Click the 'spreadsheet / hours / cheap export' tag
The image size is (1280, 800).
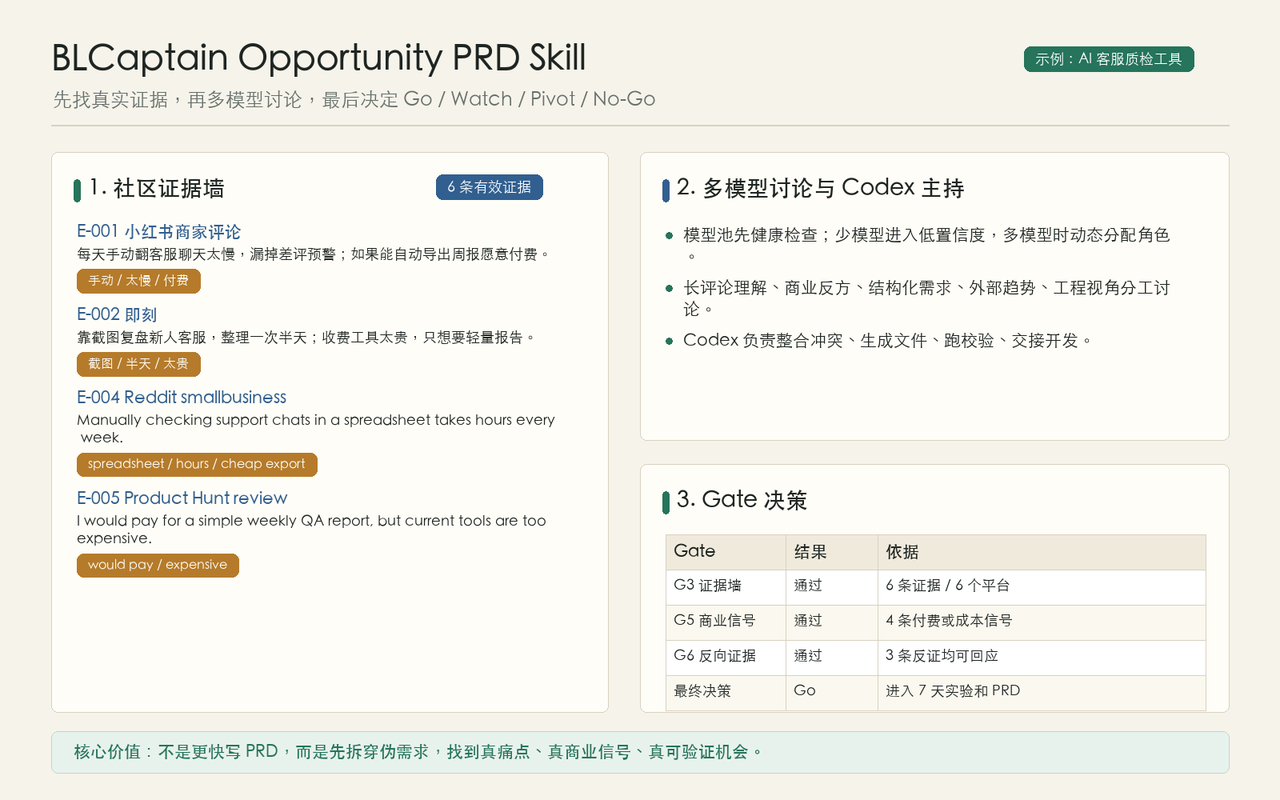tap(197, 464)
